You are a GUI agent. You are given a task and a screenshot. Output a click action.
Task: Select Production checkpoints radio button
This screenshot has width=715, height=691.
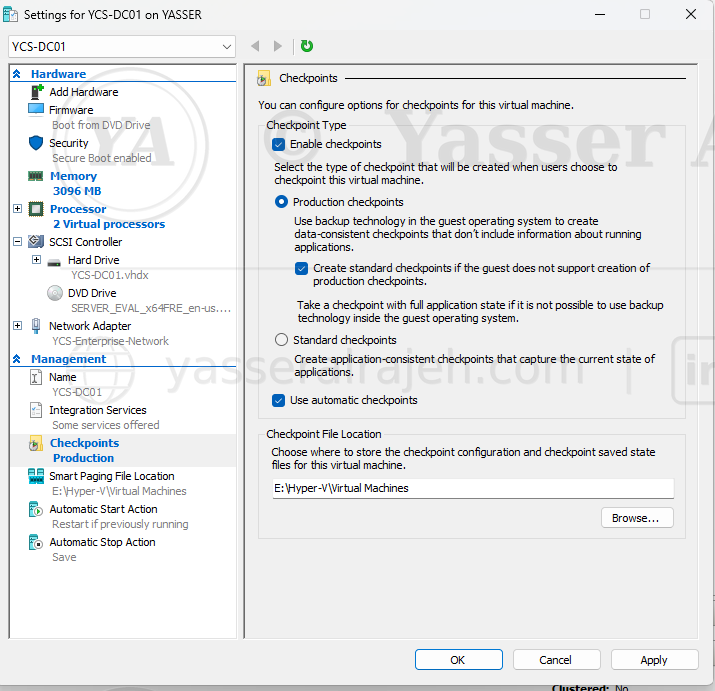(x=281, y=202)
